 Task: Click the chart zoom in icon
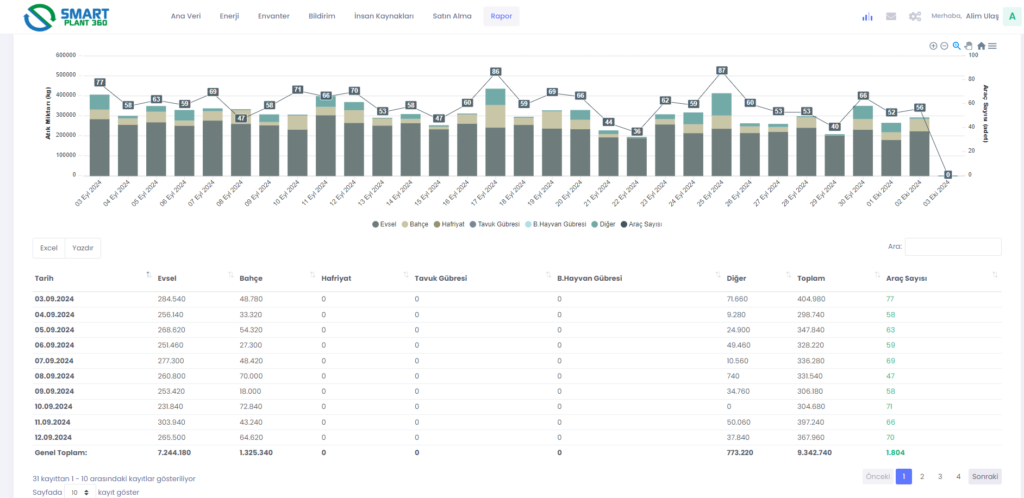pyautogui.click(x=933, y=46)
